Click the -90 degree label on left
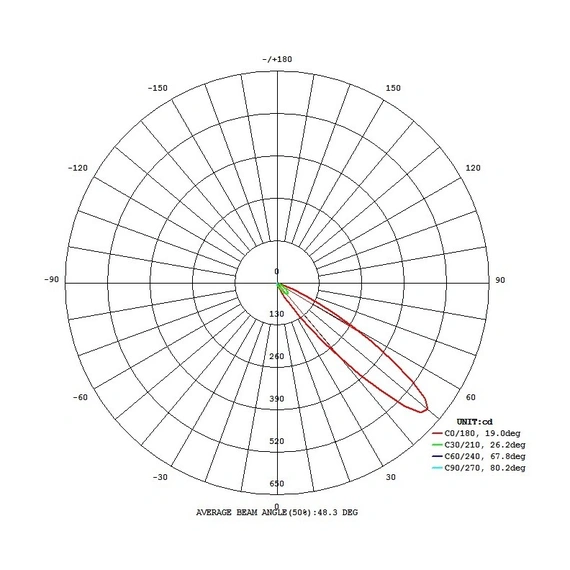Image resolution: width=570 pixels, height=570 pixels. tap(51, 280)
